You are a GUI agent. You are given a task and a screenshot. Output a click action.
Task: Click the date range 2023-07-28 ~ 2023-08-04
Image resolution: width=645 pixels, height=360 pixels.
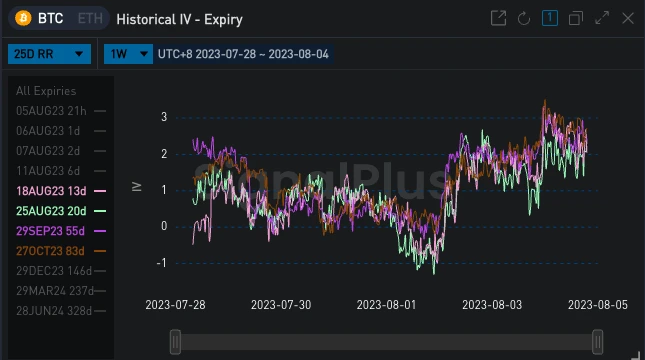(x=243, y=54)
